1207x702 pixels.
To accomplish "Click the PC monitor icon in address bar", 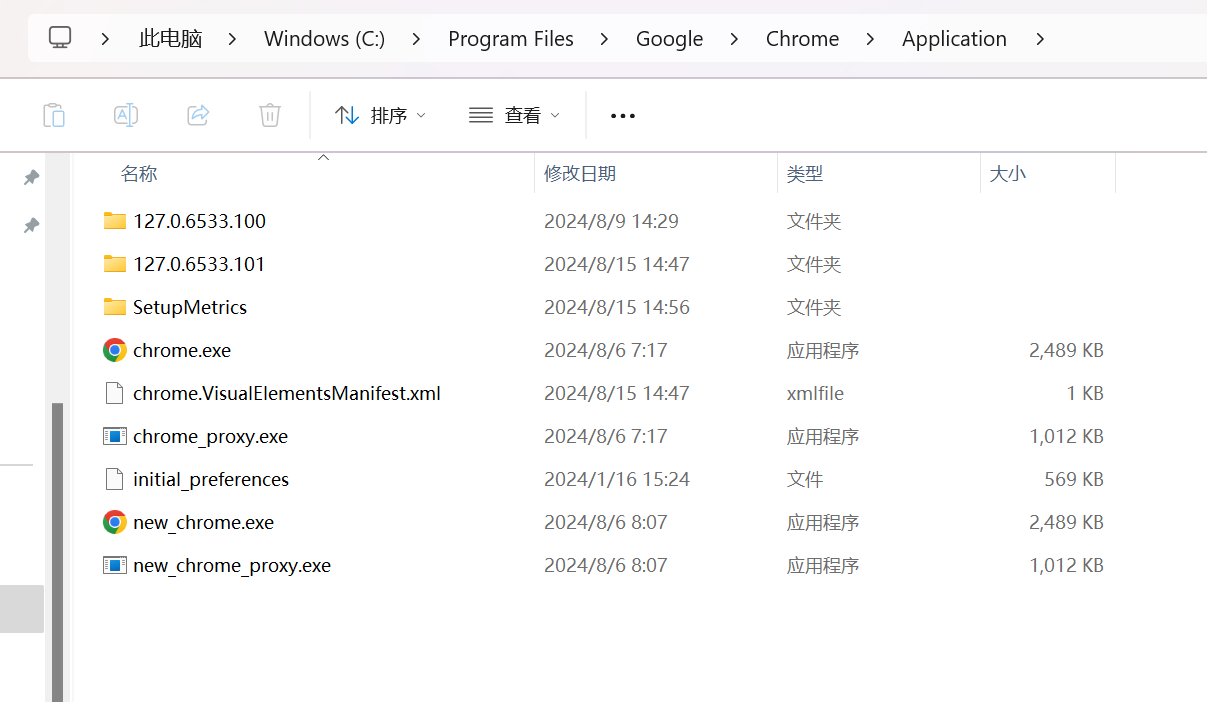I will 60,38.
